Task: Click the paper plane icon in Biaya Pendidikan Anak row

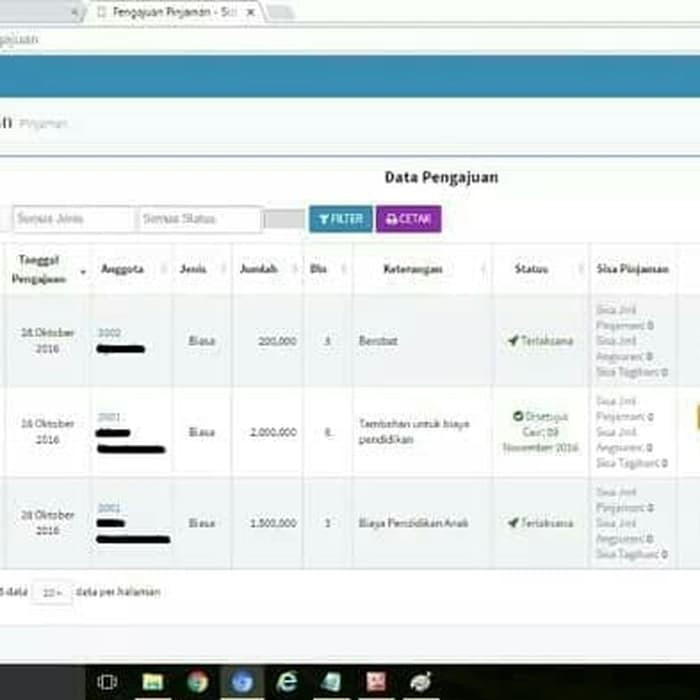Action: [513, 522]
